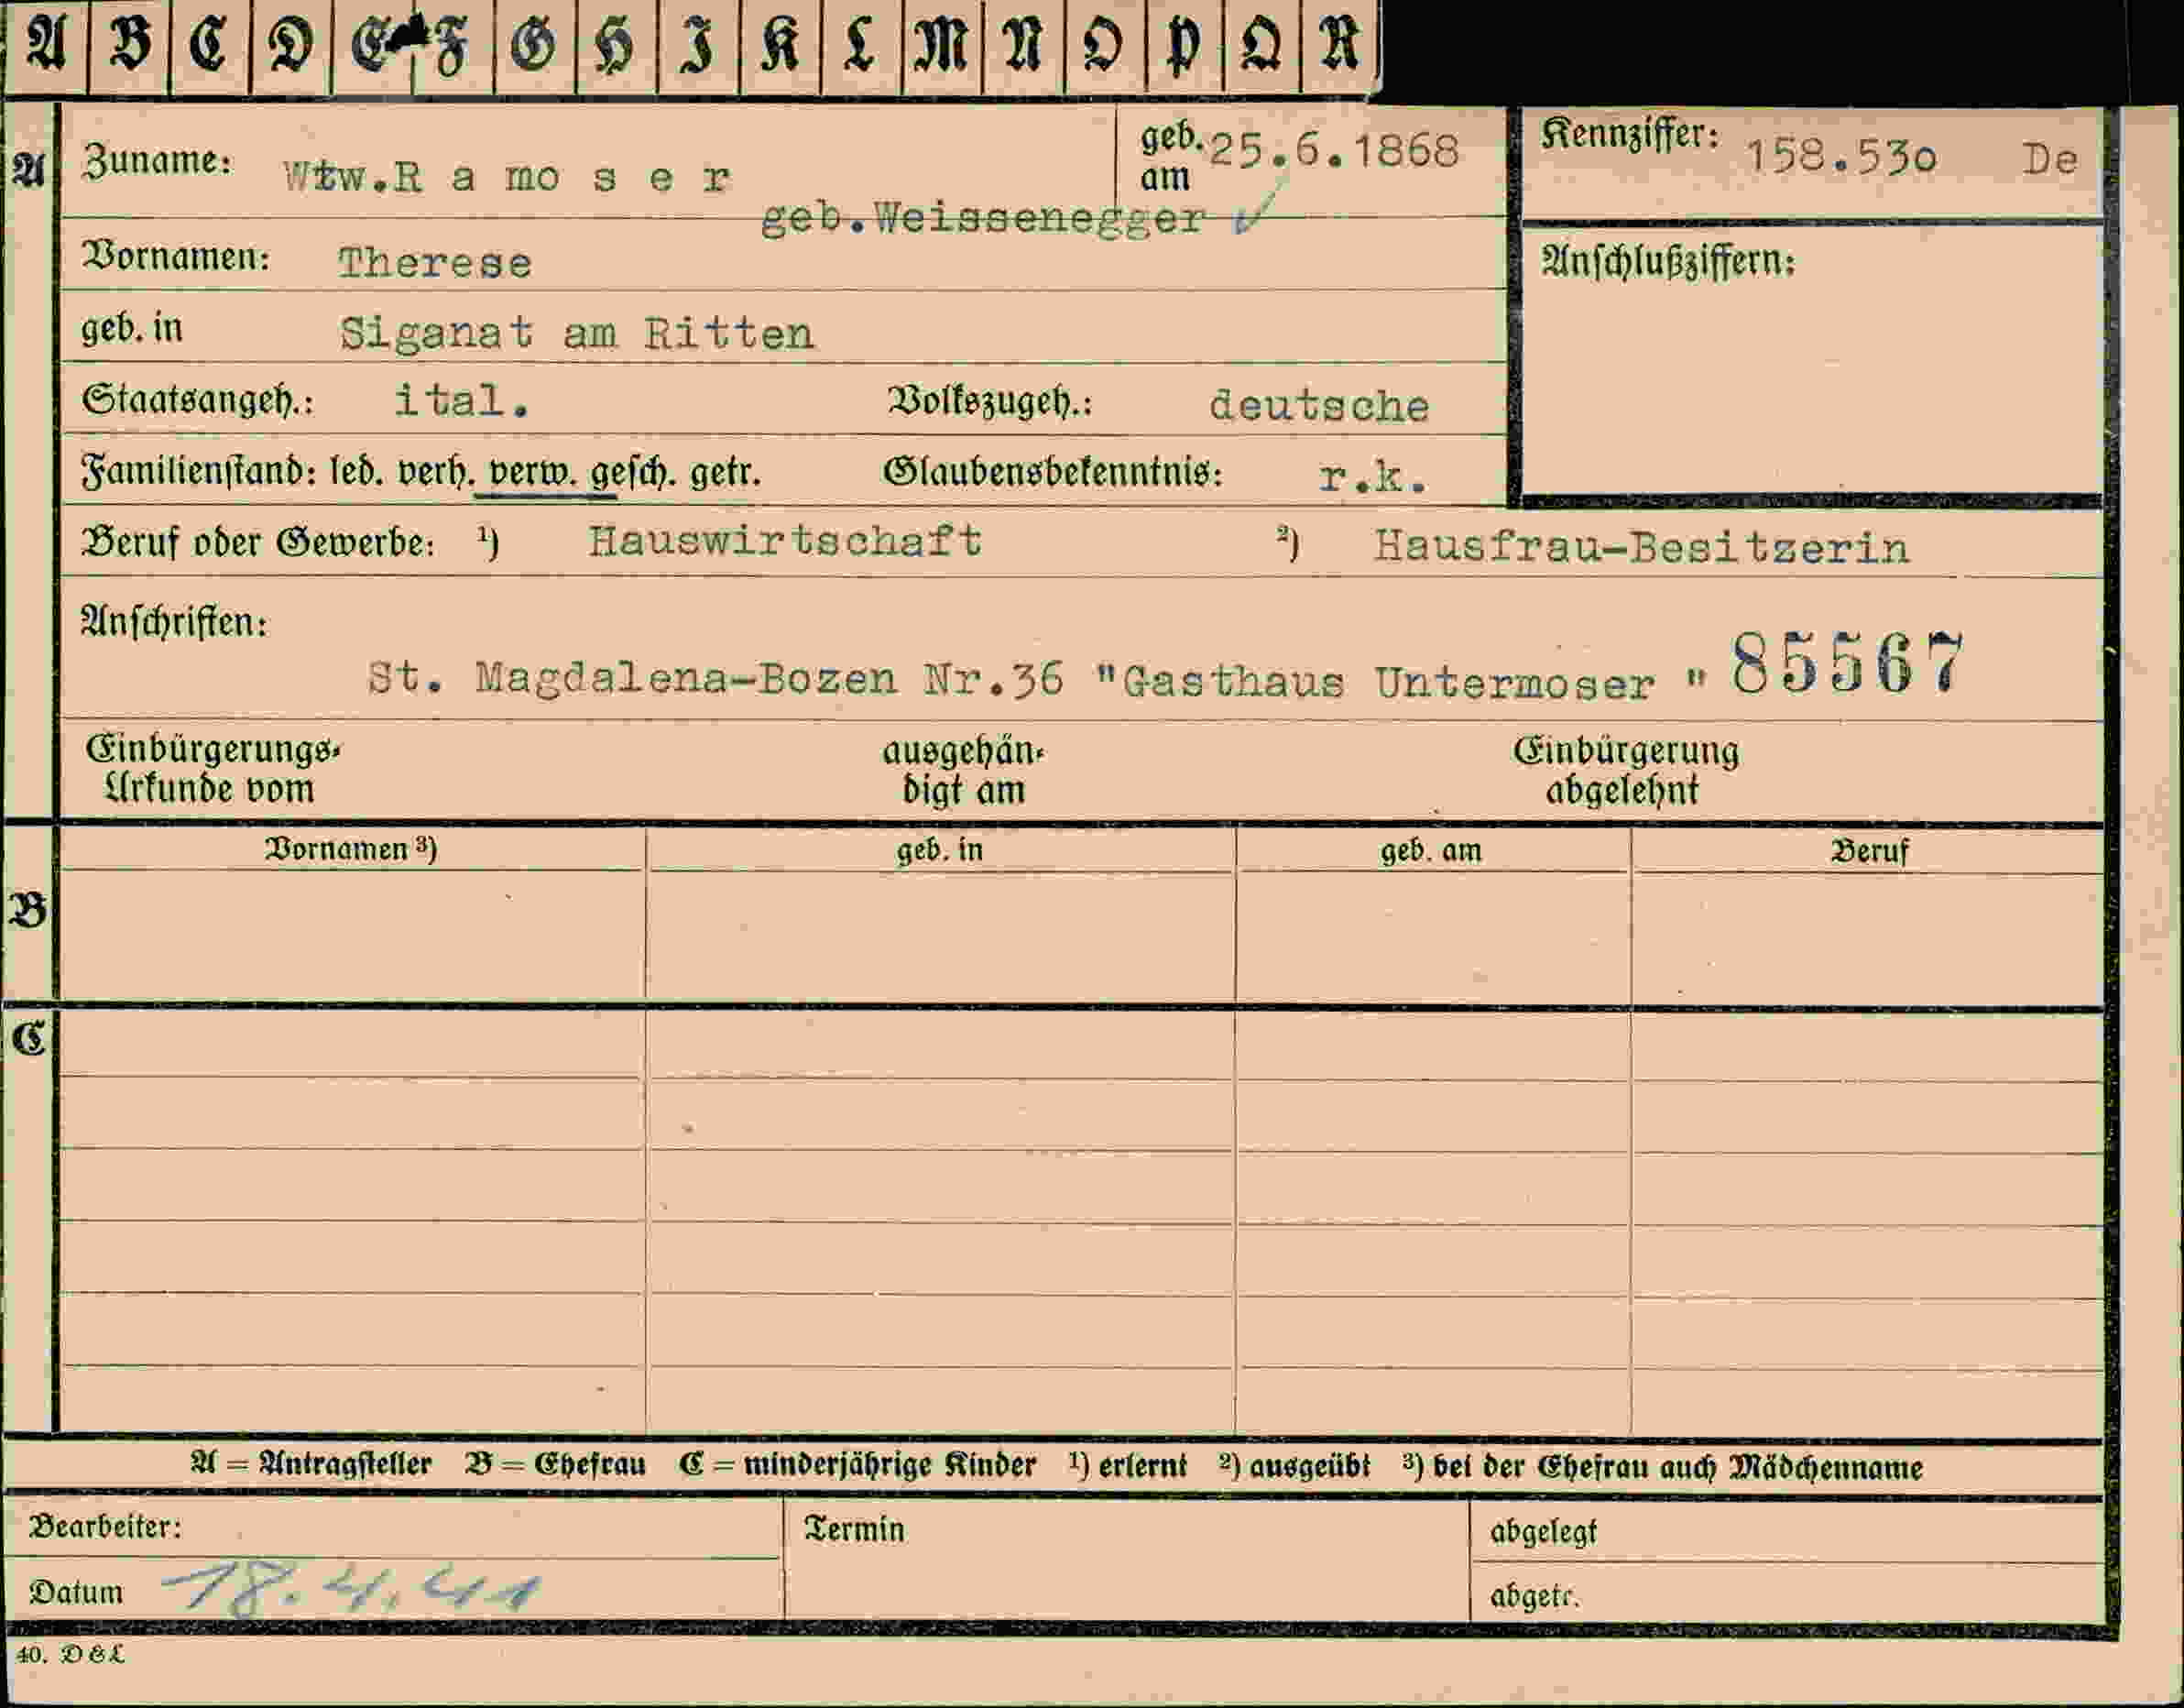Click the 'abgelegt' label
Image resolution: width=2184 pixels, height=1708 pixels.
click(1543, 1533)
